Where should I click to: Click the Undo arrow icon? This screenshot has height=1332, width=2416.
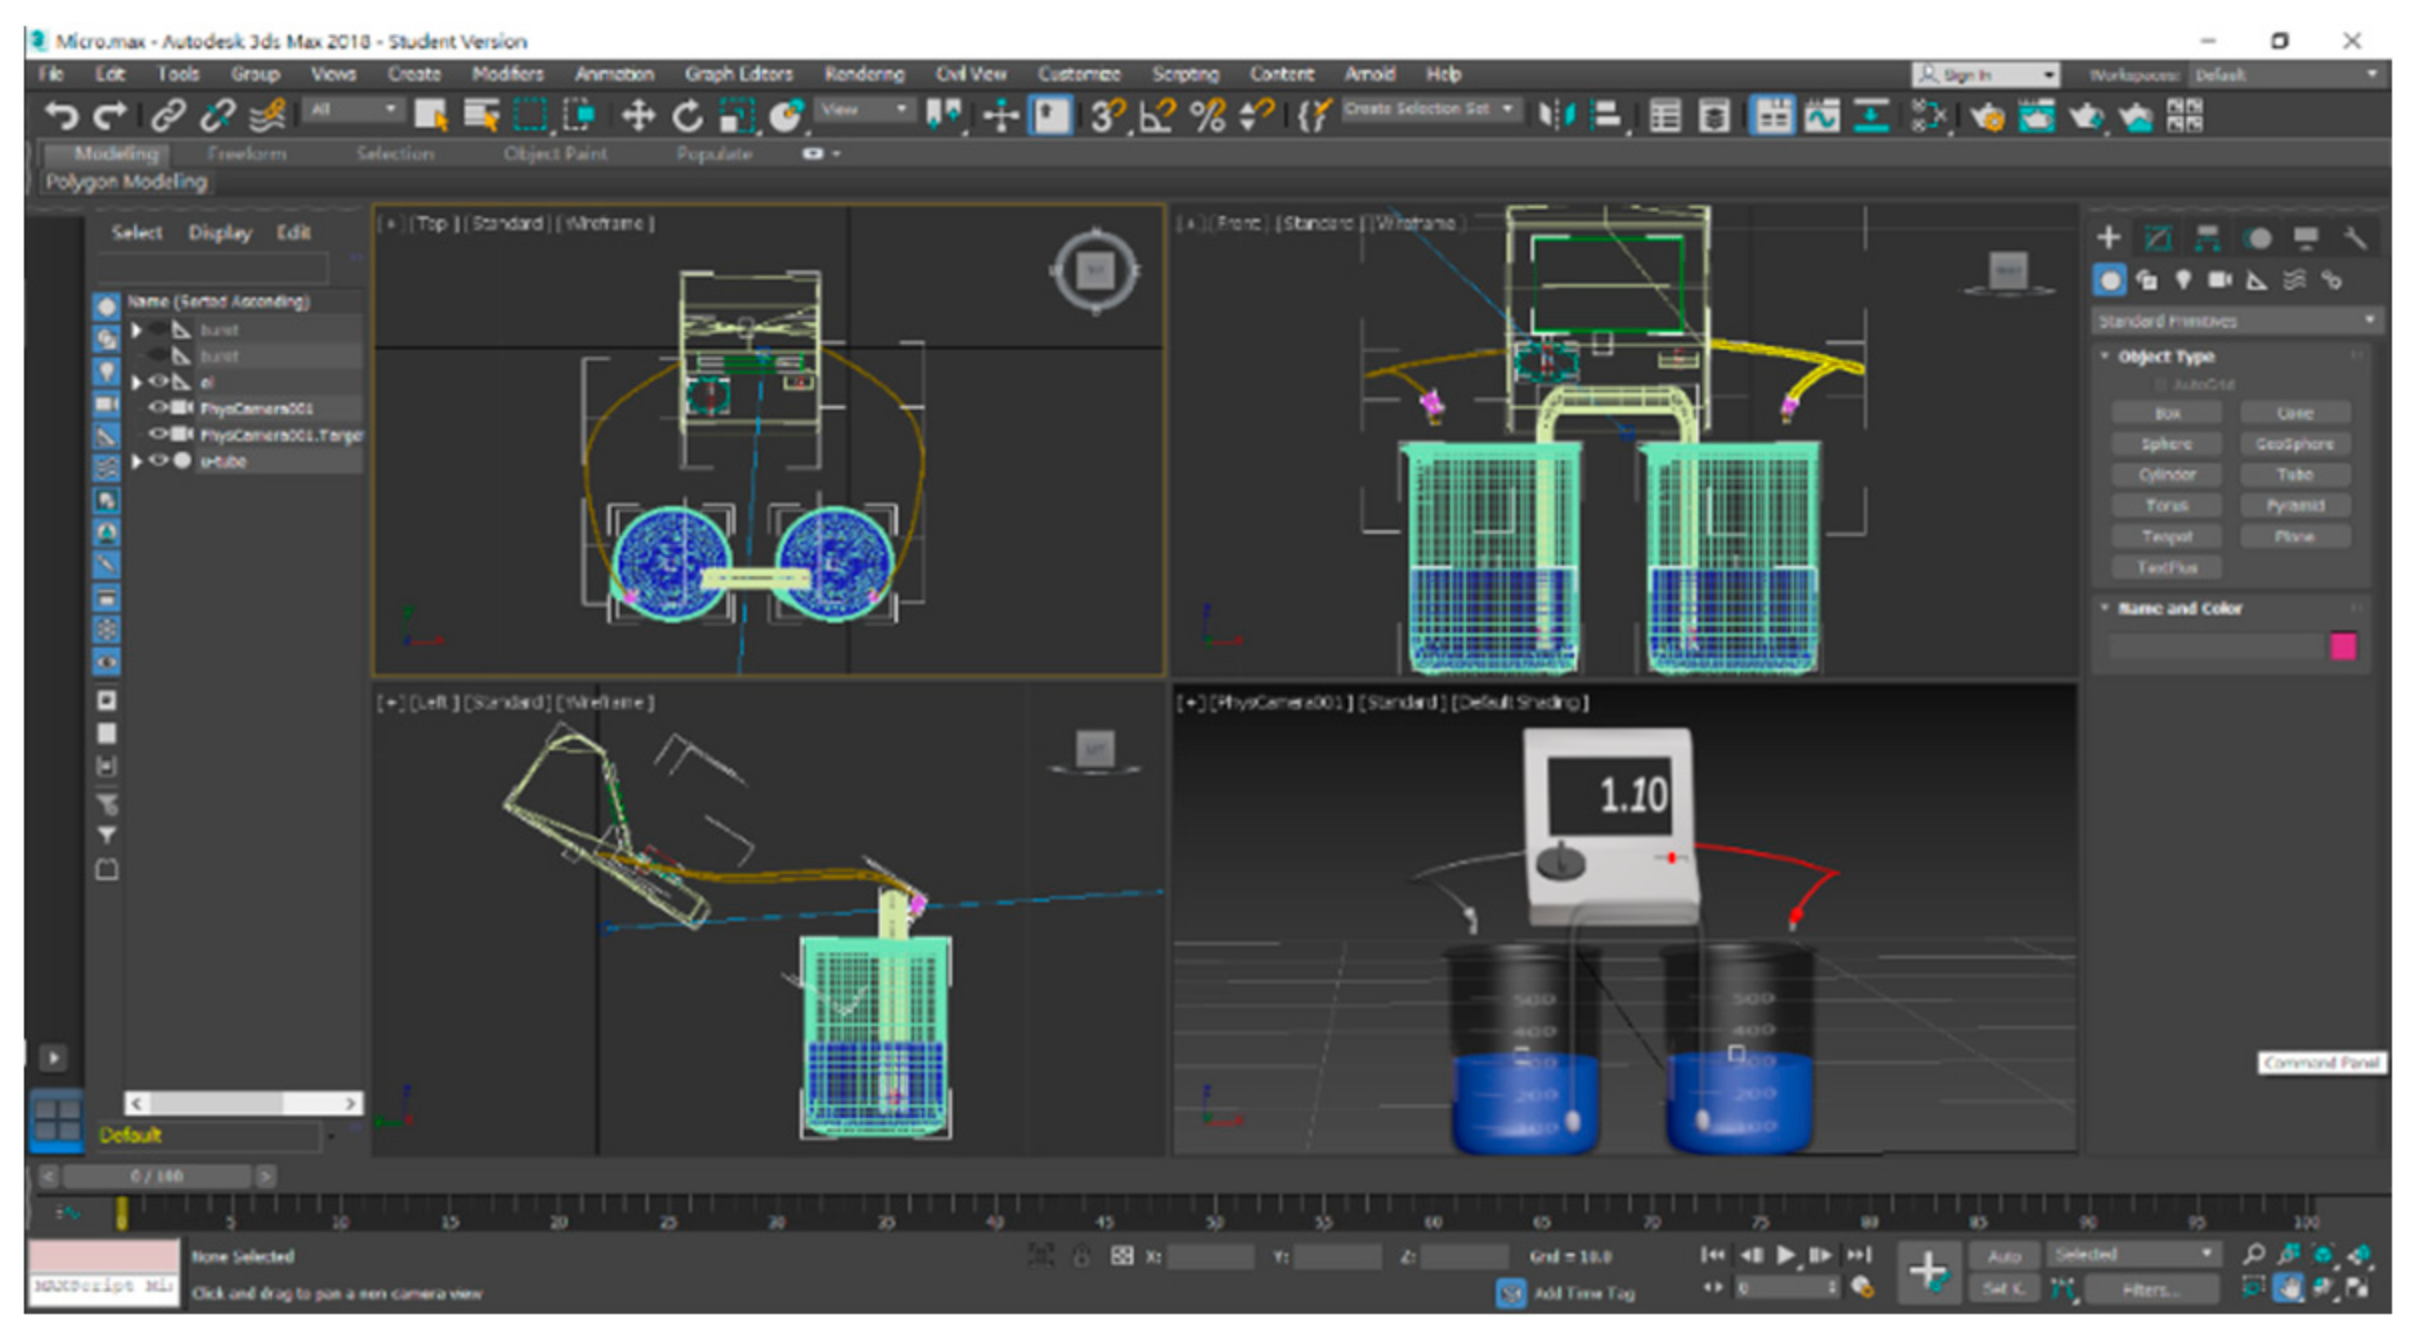coord(60,116)
